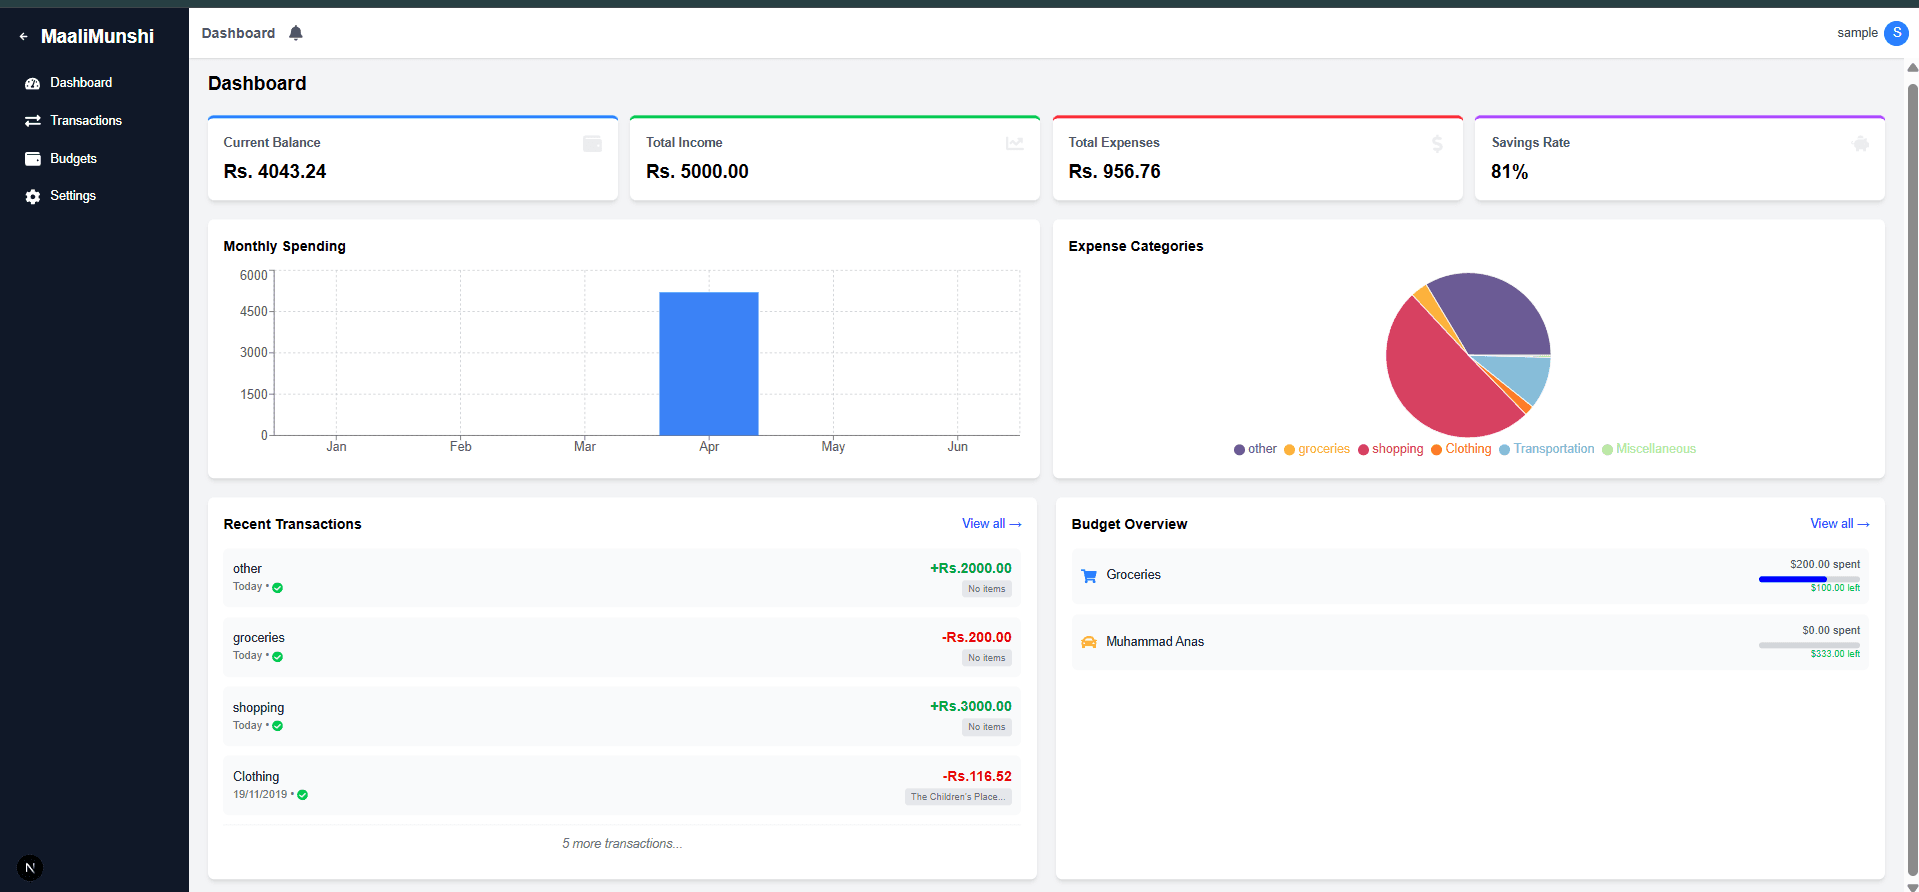This screenshot has height=892, width=1919.
Task: Toggle the Transportation legend item
Action: click(1547, 449)
